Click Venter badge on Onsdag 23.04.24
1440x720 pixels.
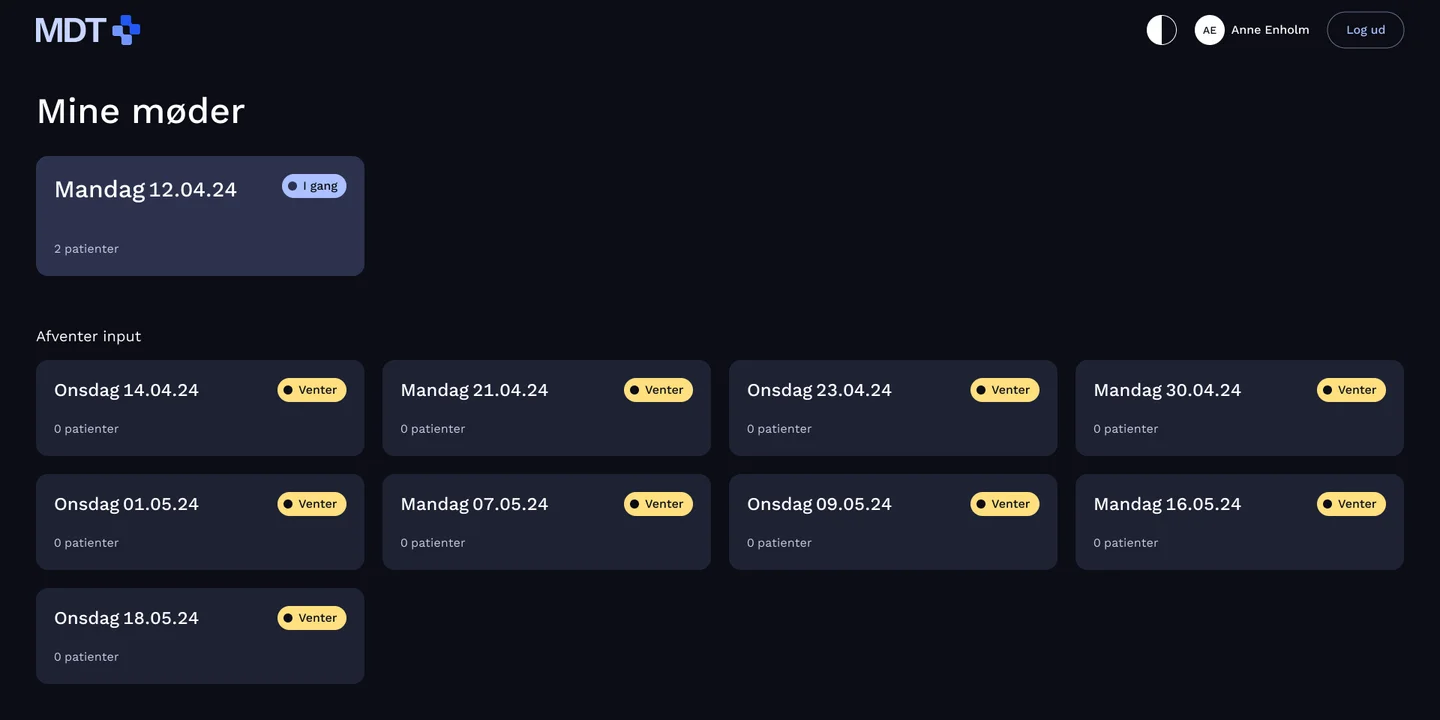[x=1005, y=390]
